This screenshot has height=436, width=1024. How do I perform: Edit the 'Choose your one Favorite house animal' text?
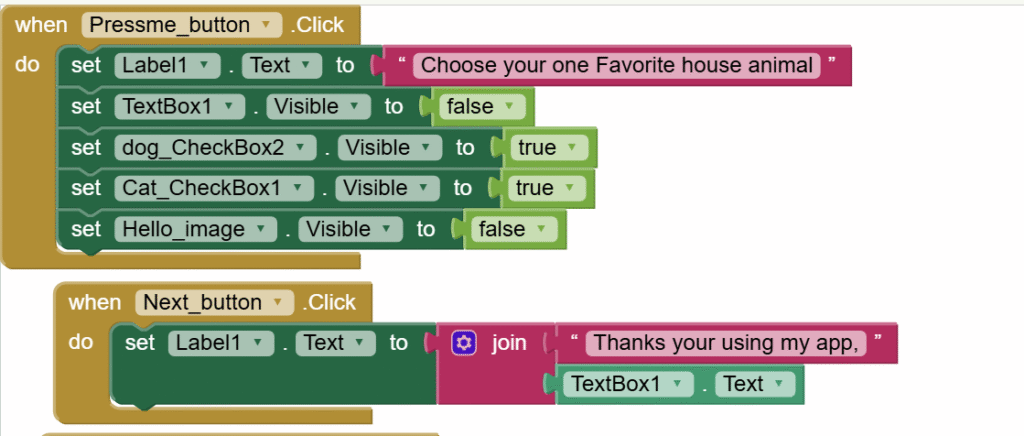(616, 65)
